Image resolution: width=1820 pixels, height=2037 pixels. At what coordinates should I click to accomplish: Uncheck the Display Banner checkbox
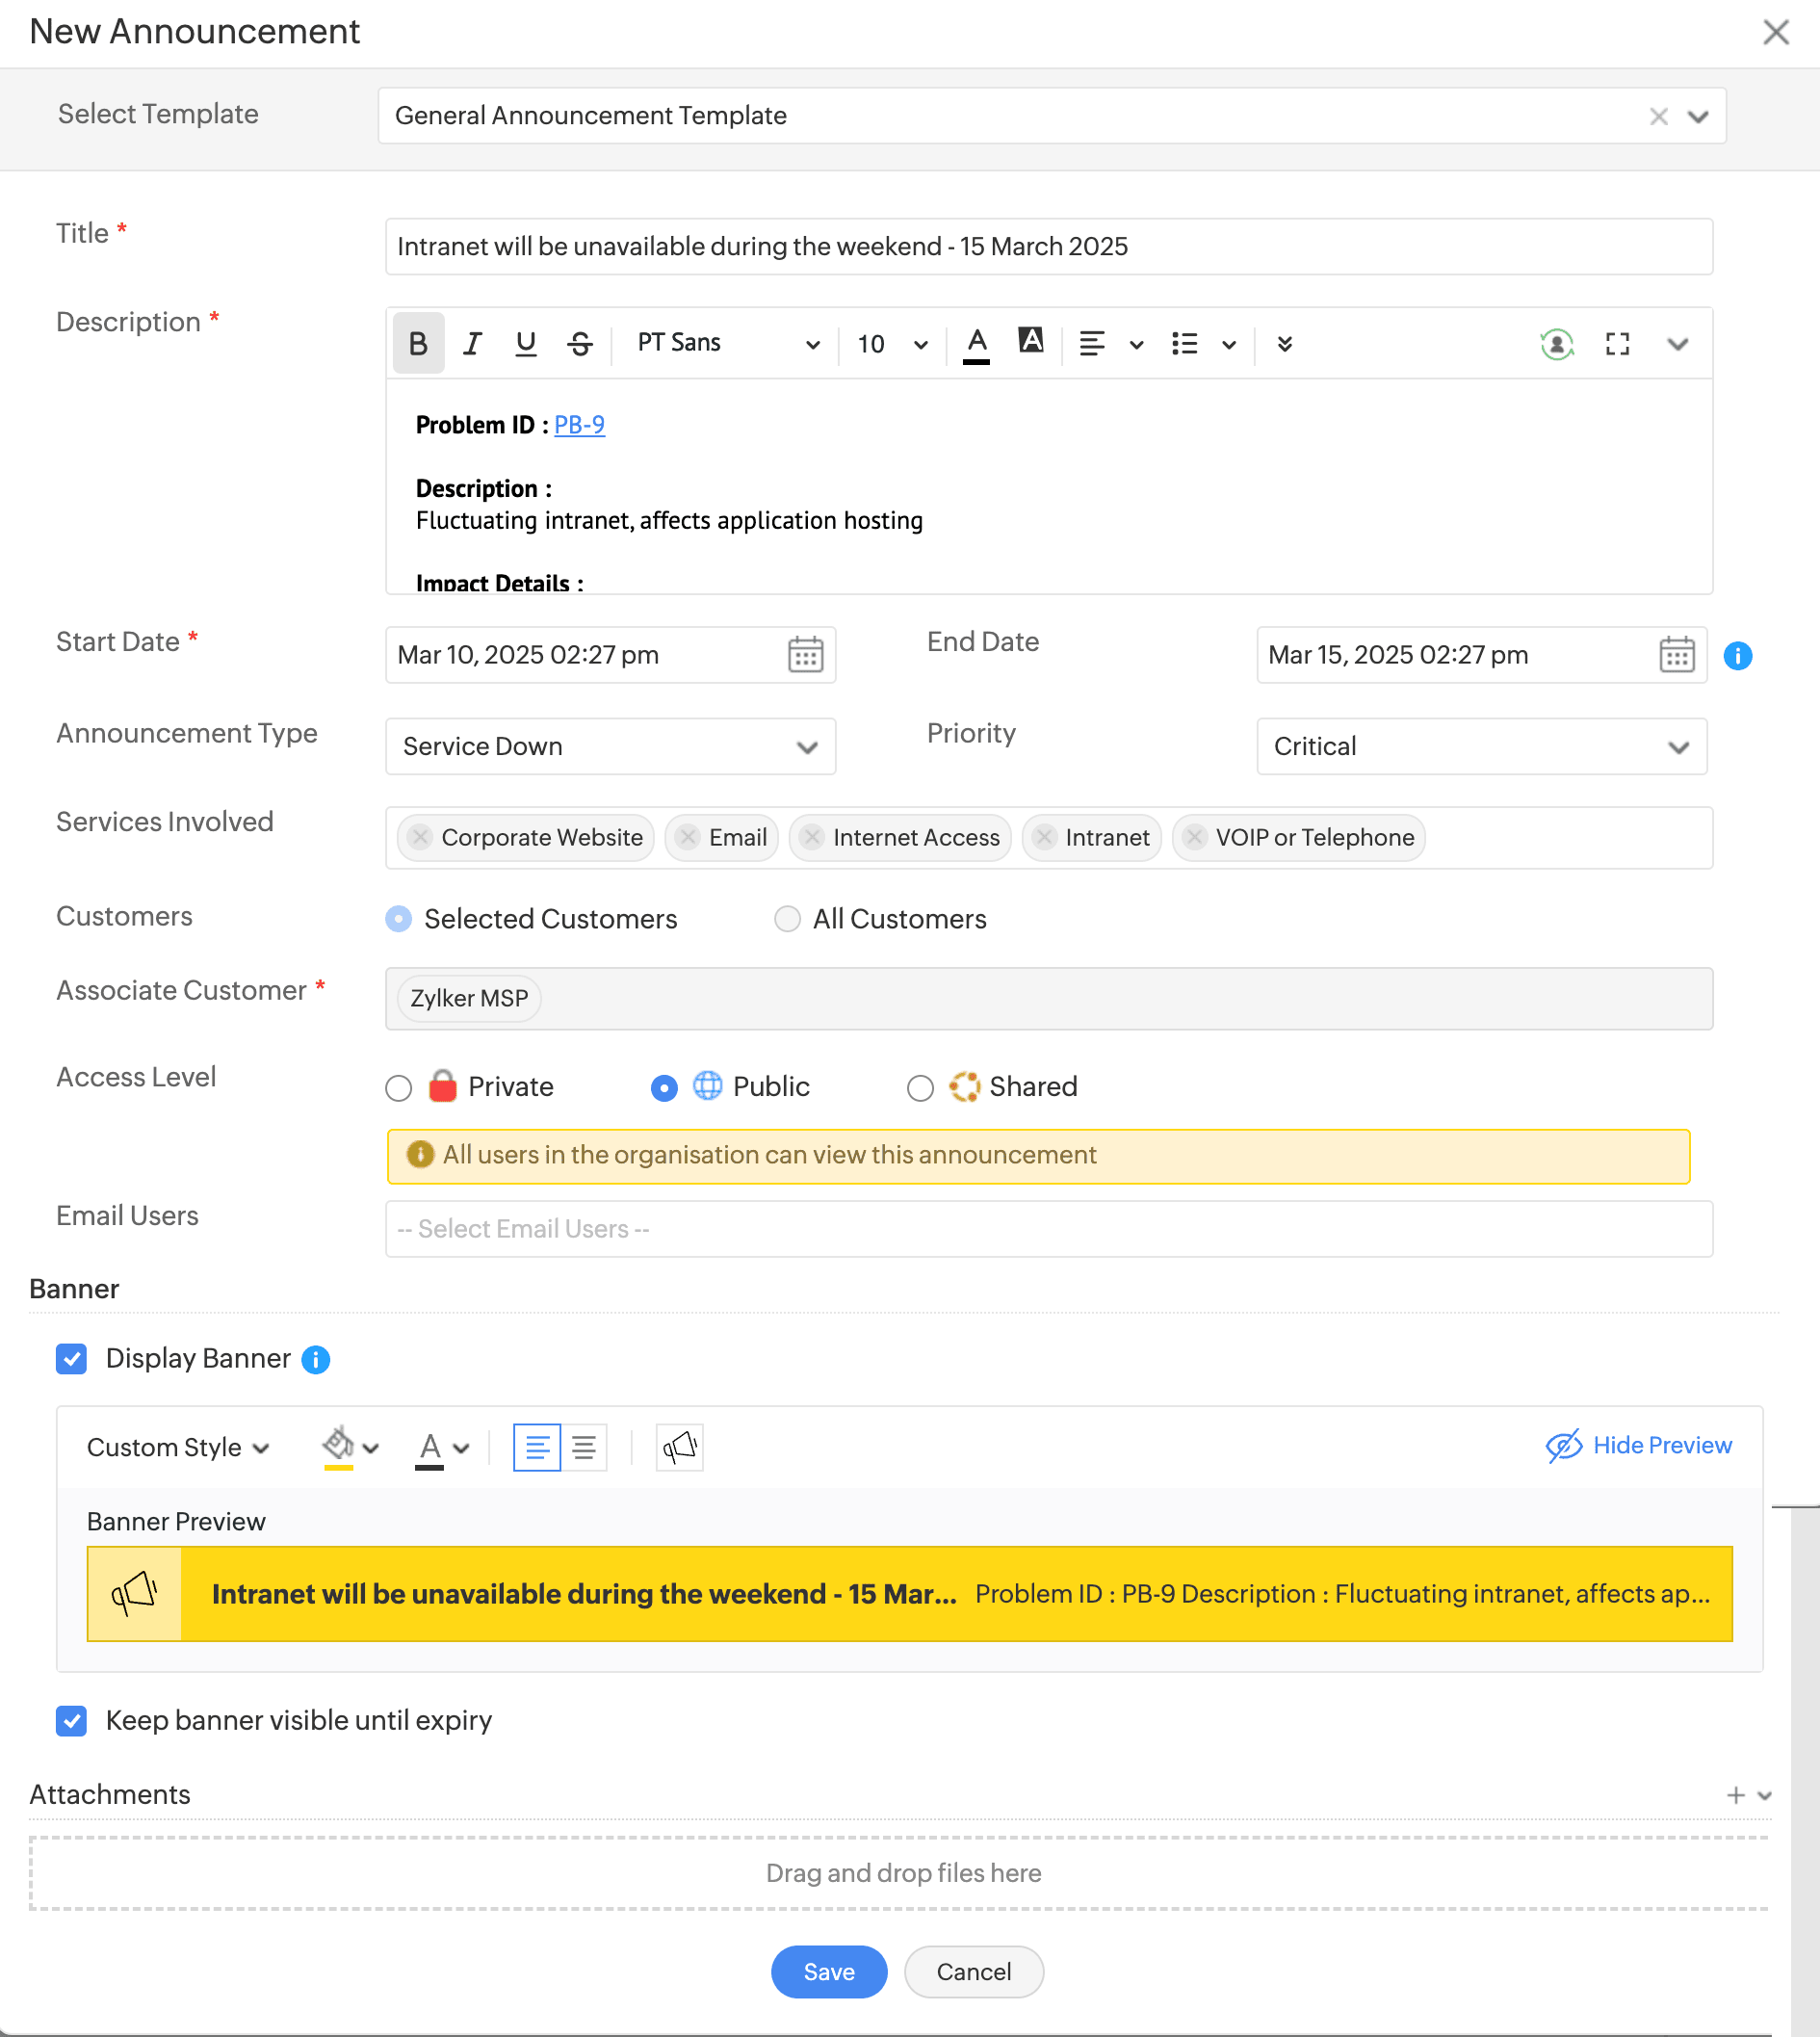[72, 1359]
